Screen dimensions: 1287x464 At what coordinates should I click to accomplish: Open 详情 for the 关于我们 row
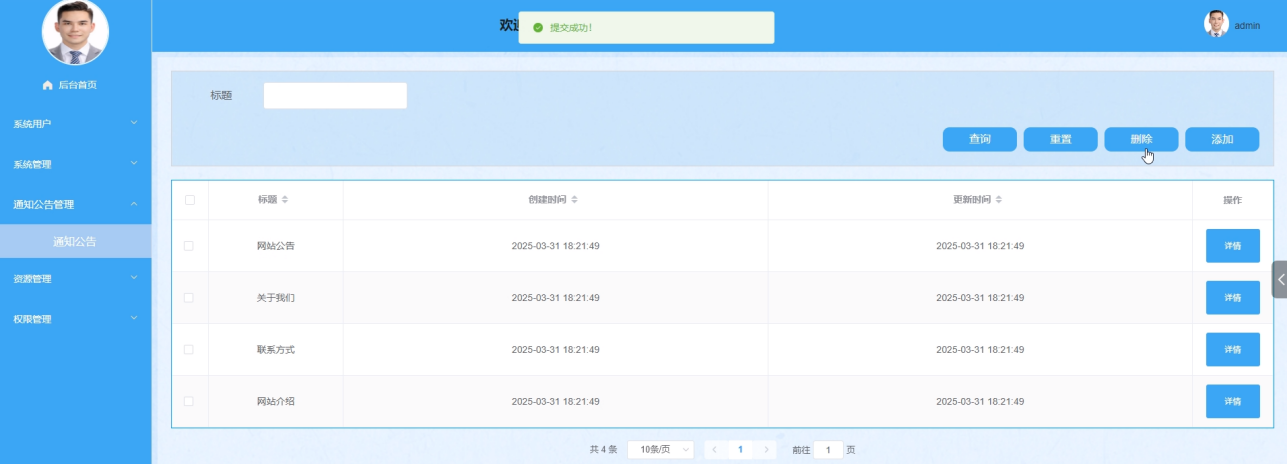coord(1233,298)
